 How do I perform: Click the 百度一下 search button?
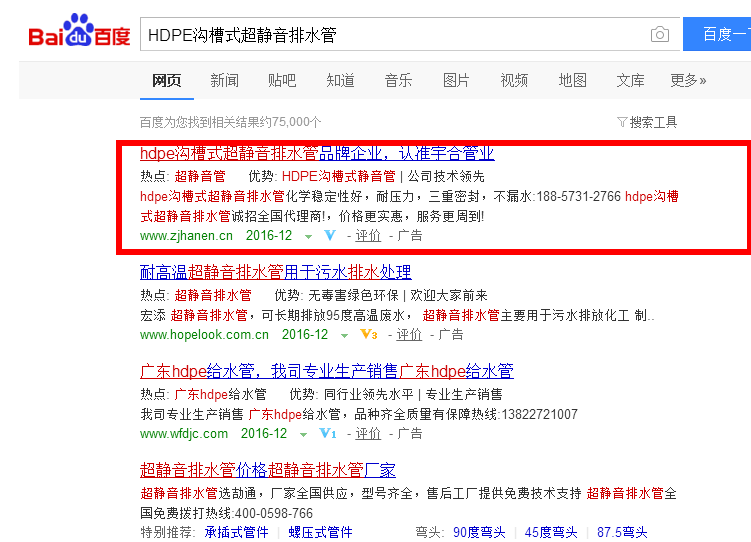coord(717,34)
